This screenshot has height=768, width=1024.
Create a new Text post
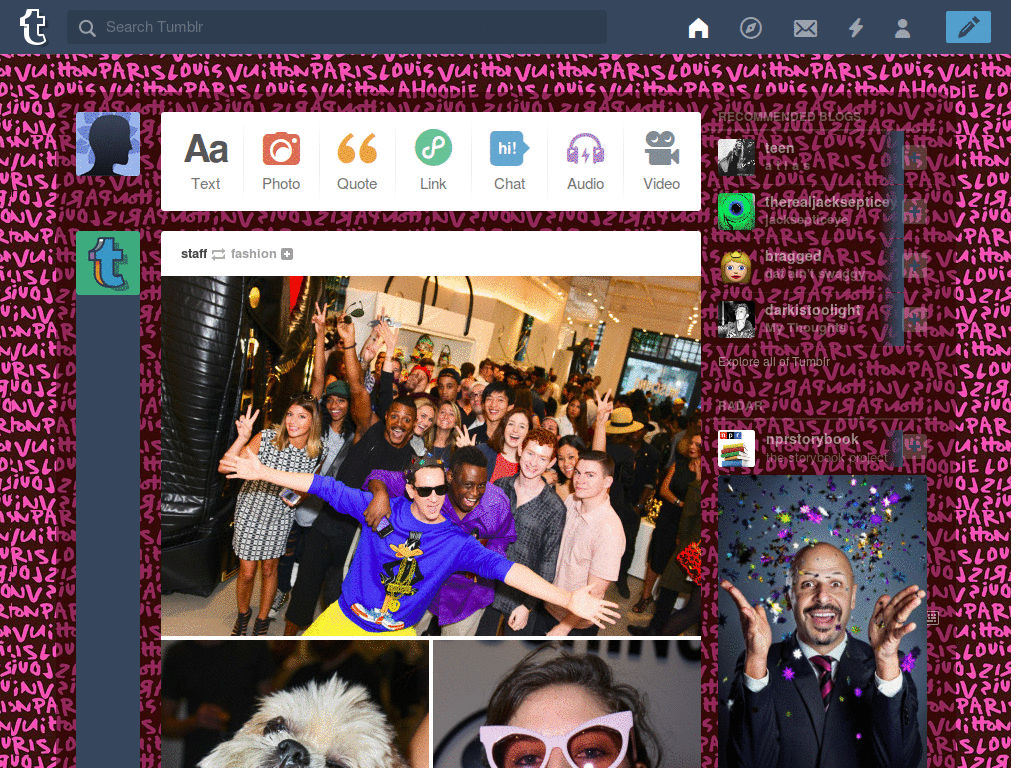(x=206, y=161)
